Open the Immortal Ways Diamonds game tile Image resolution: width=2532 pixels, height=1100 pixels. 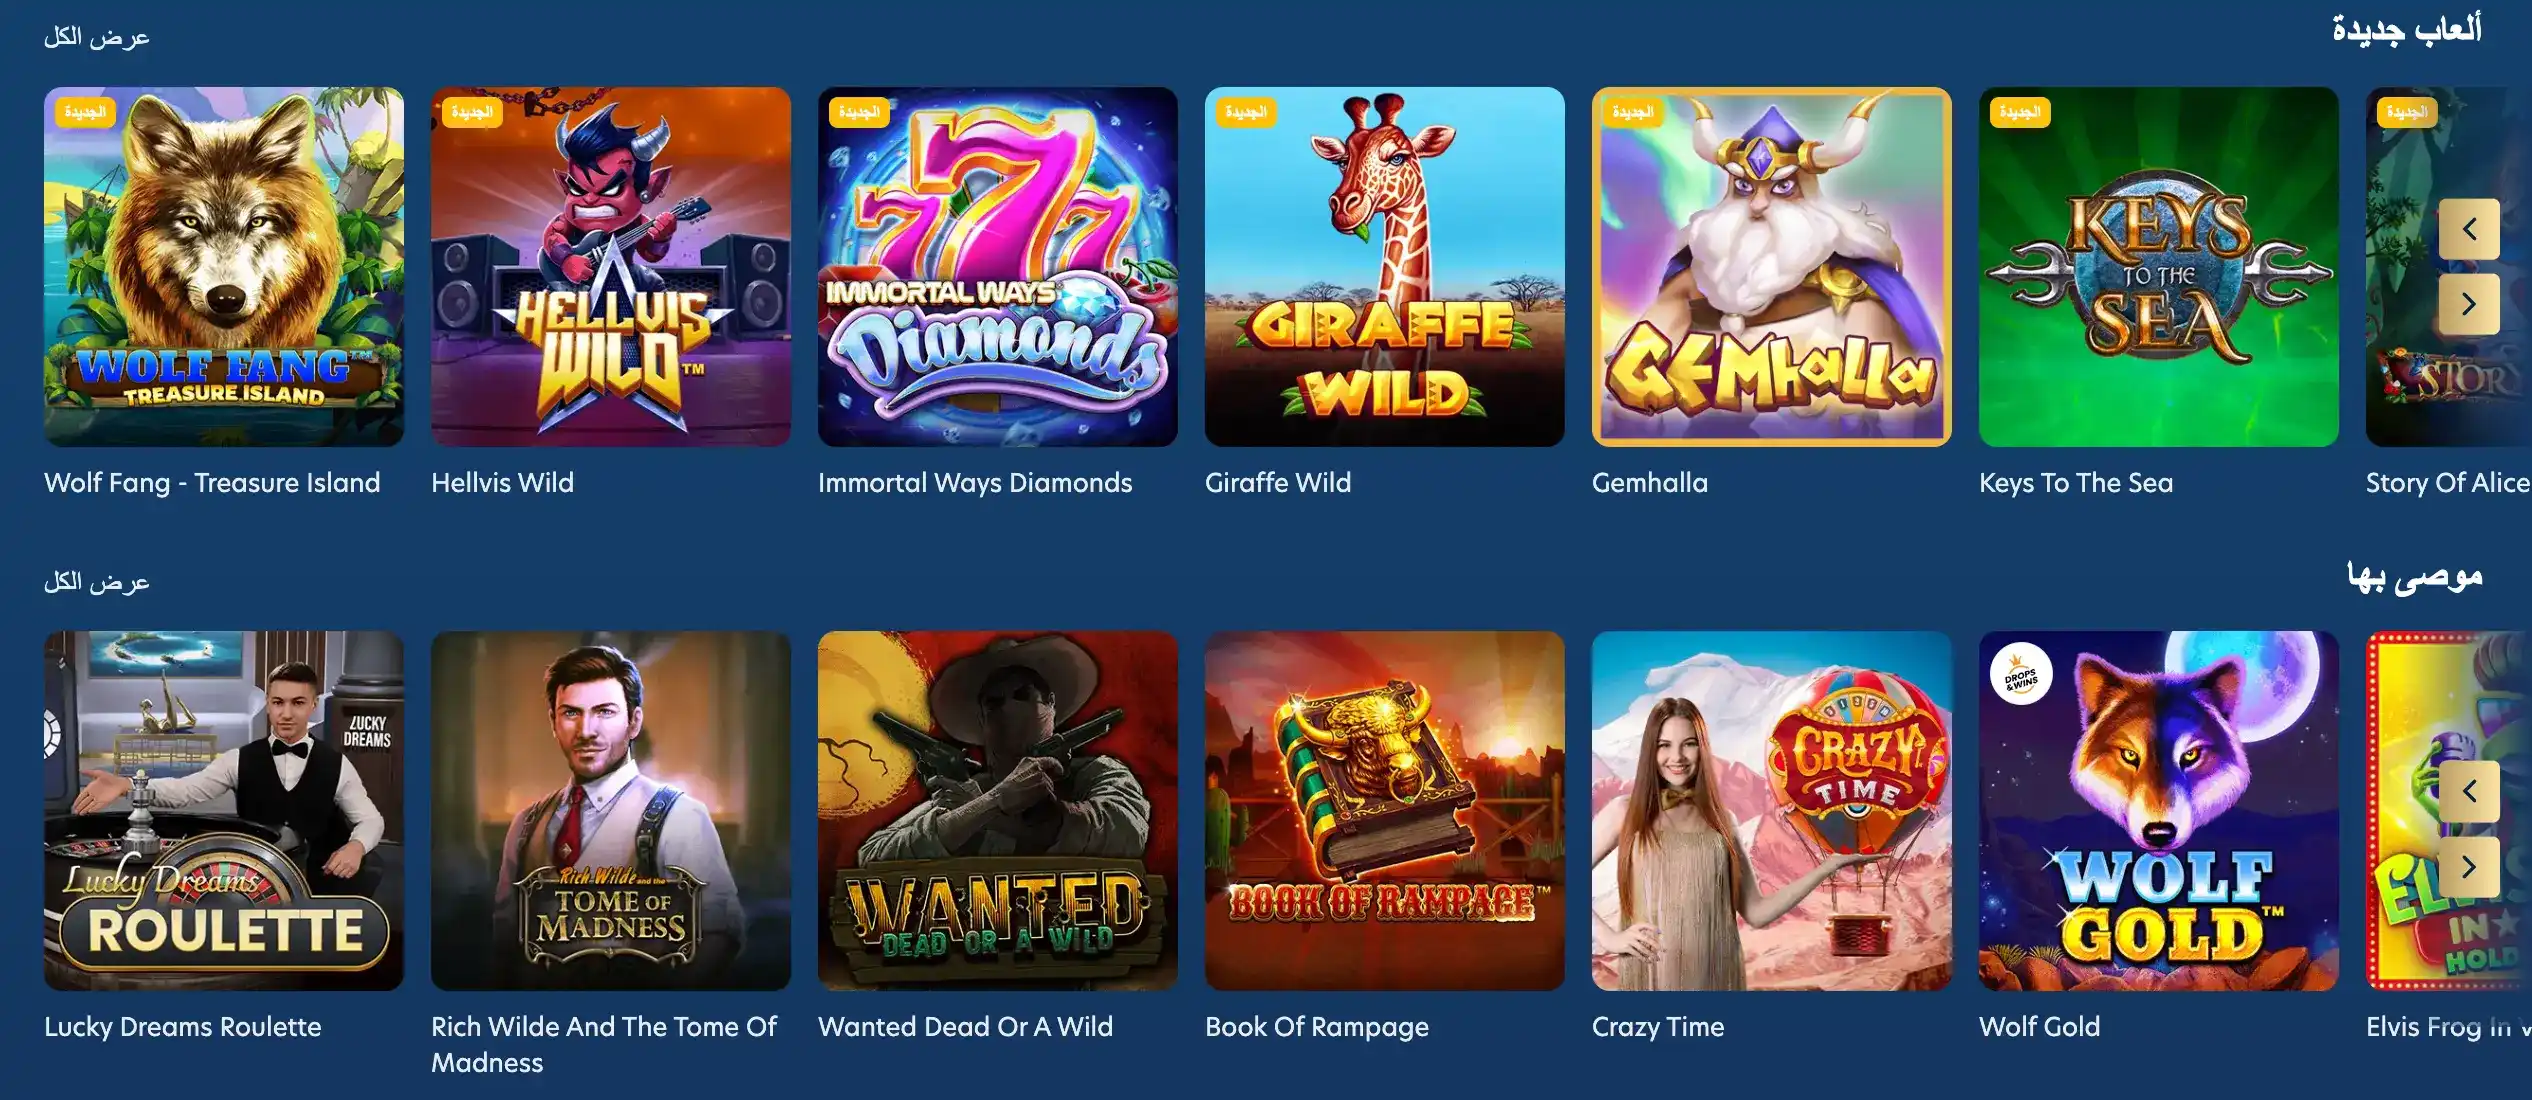[998, 267]
